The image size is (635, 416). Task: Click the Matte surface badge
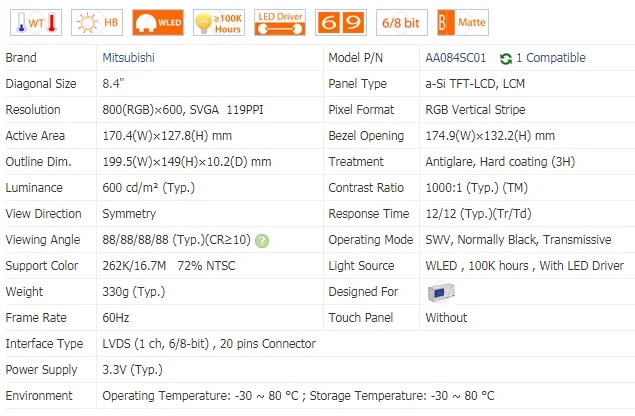463,23
